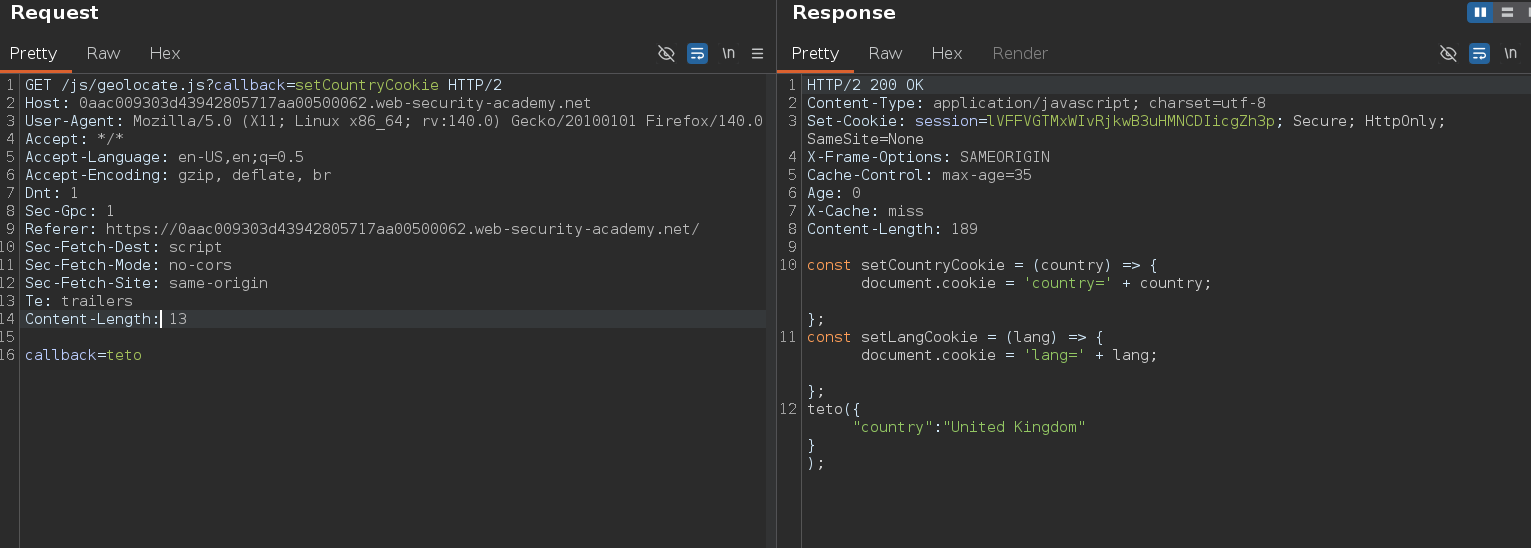1531x548 pixels.
Task: Click the Cache-Control: max-age=35 header
Action: point(919,175)
